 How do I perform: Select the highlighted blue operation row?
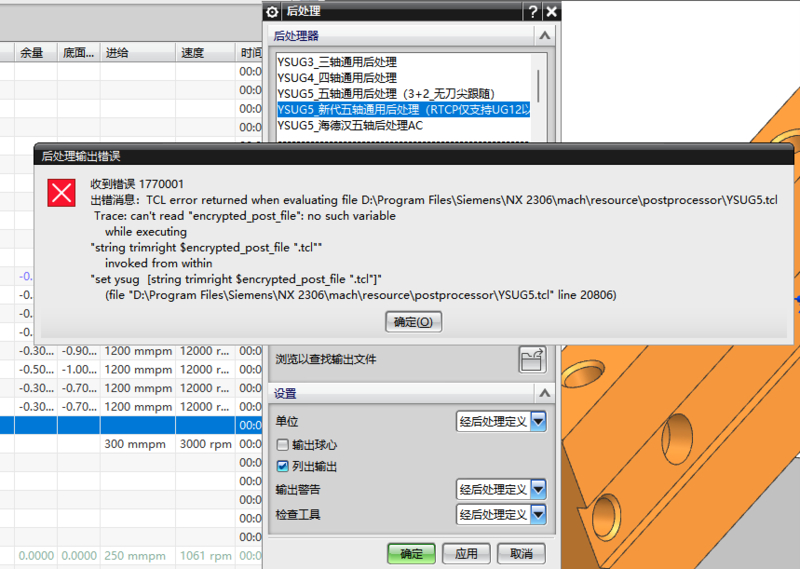(131, 425)
